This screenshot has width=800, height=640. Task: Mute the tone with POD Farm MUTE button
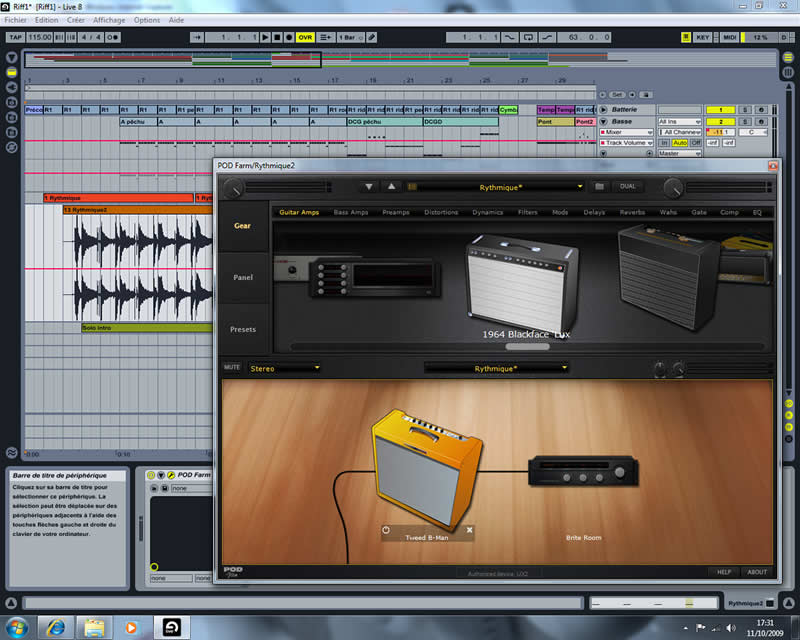[232, 367]
